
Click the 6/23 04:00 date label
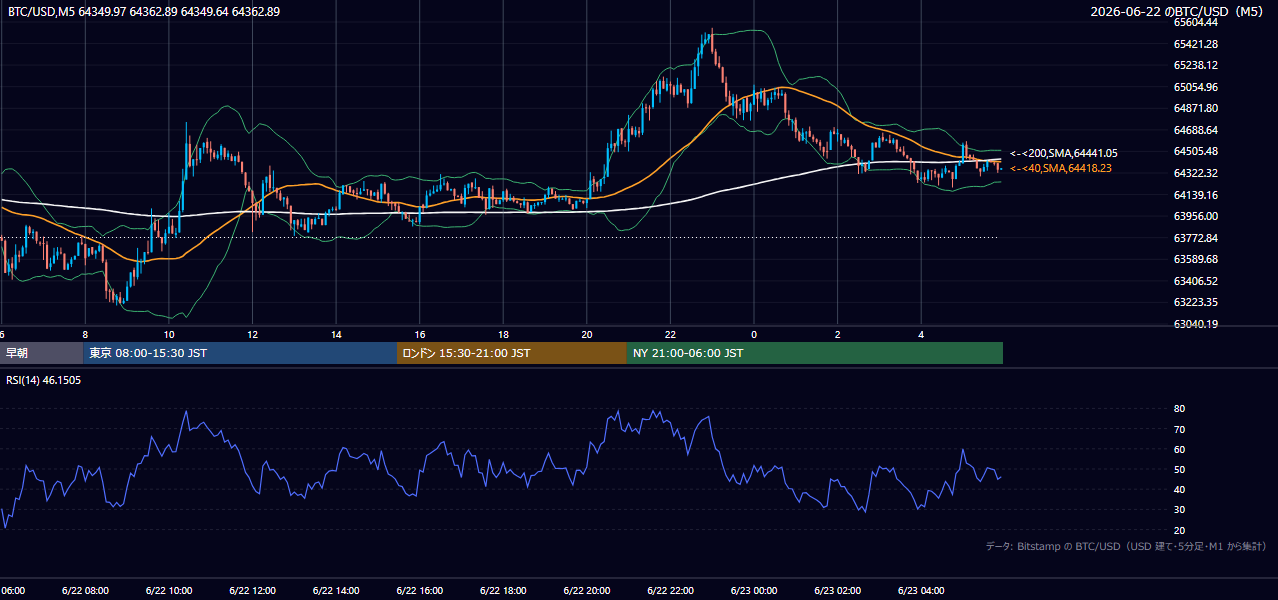pyautogui.click(x=921, y=591)
